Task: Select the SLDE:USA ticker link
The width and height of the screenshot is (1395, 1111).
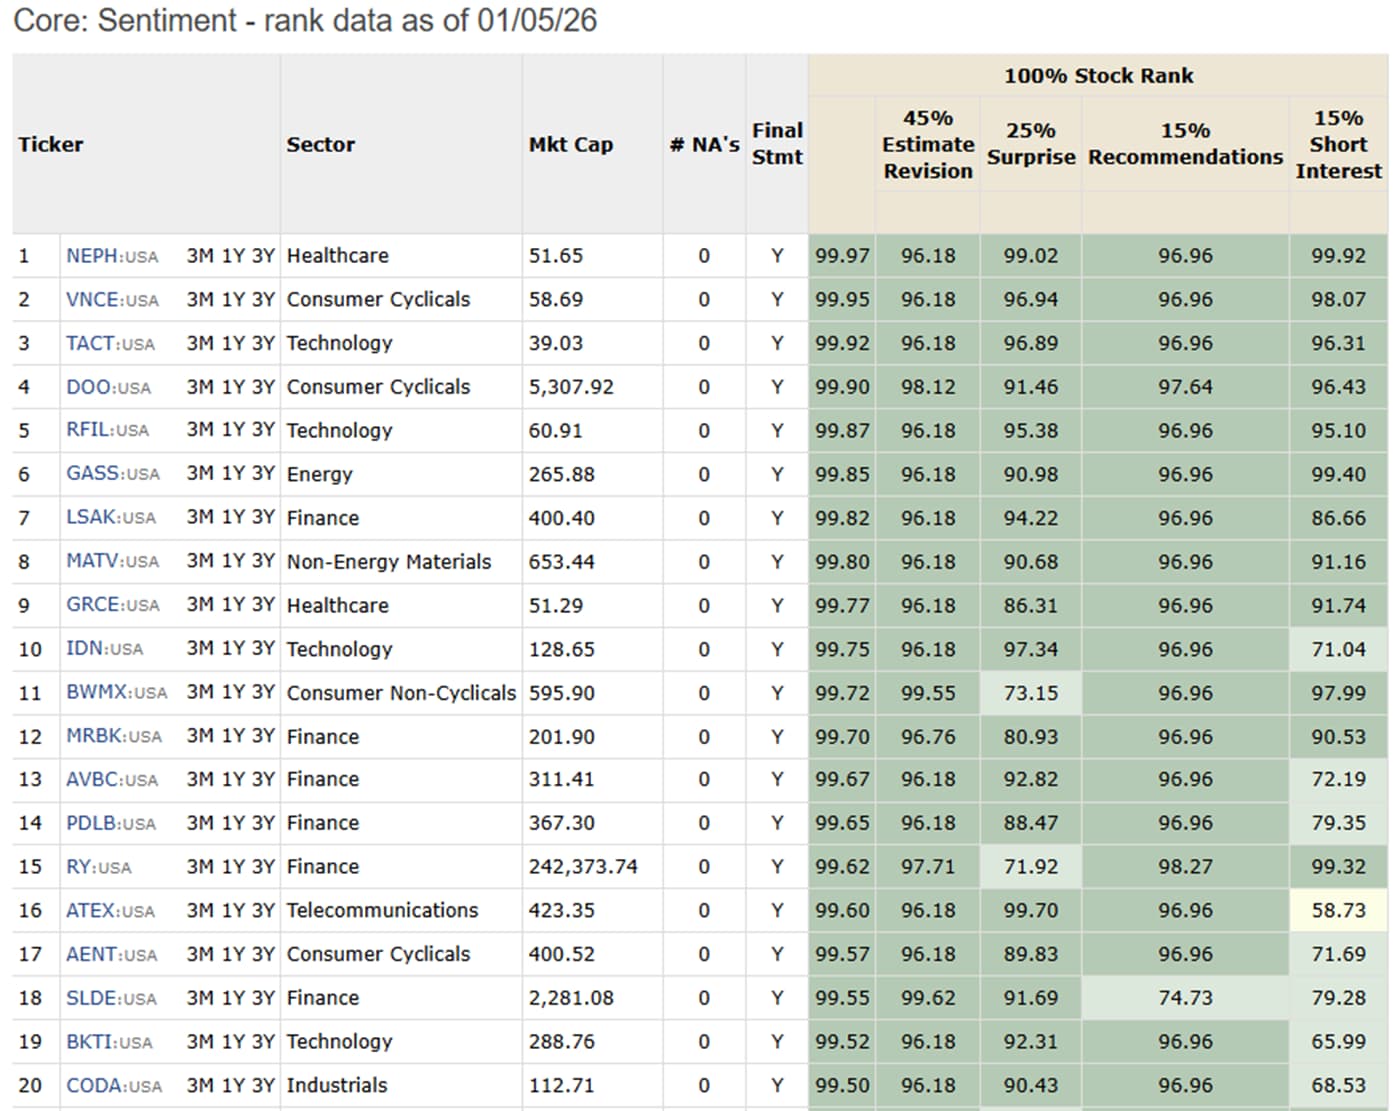Action: 111,998
